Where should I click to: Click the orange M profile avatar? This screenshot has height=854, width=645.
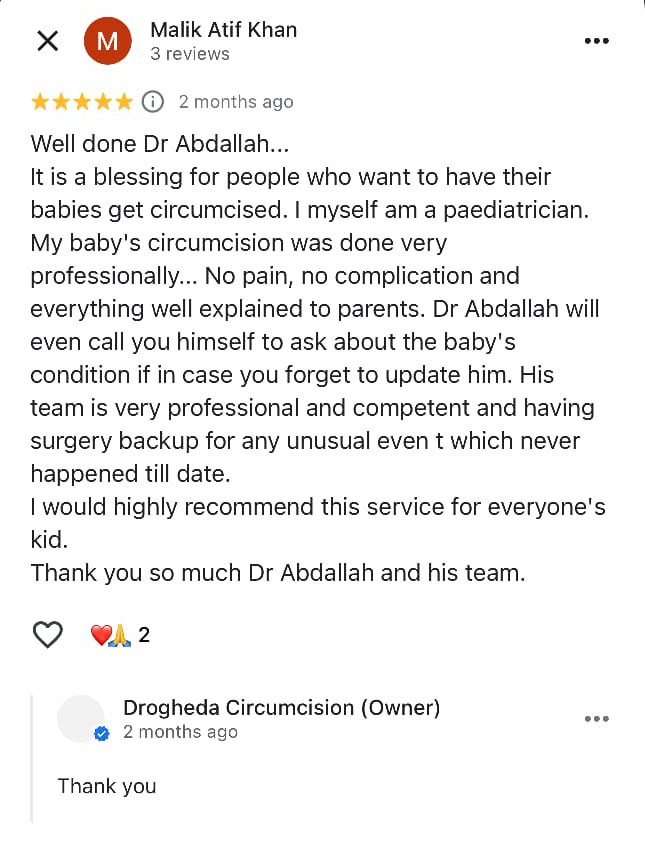tap(108, 41)
